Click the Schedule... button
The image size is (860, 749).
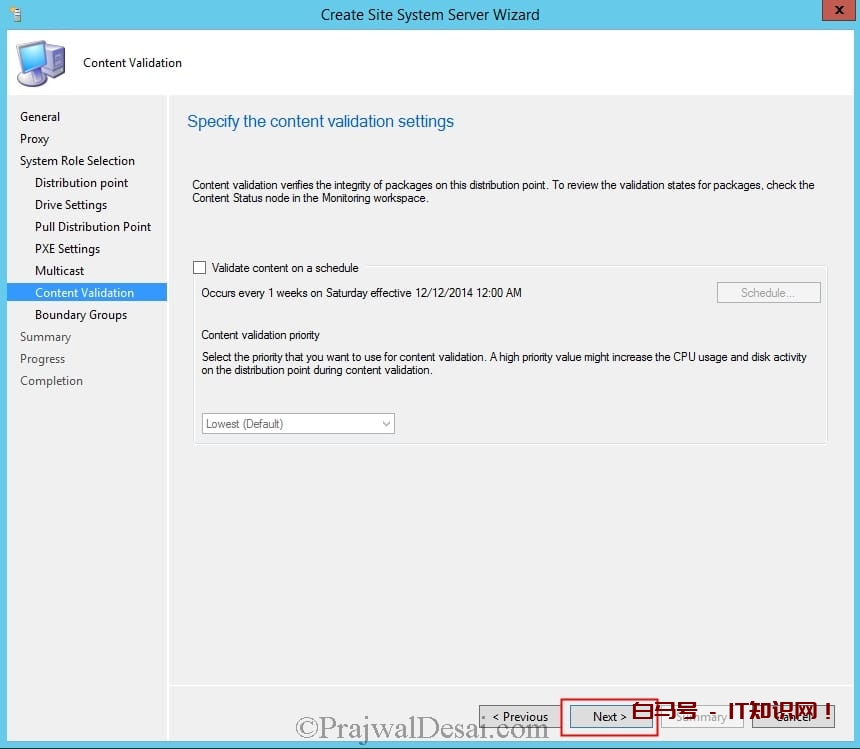coord(768,293)
